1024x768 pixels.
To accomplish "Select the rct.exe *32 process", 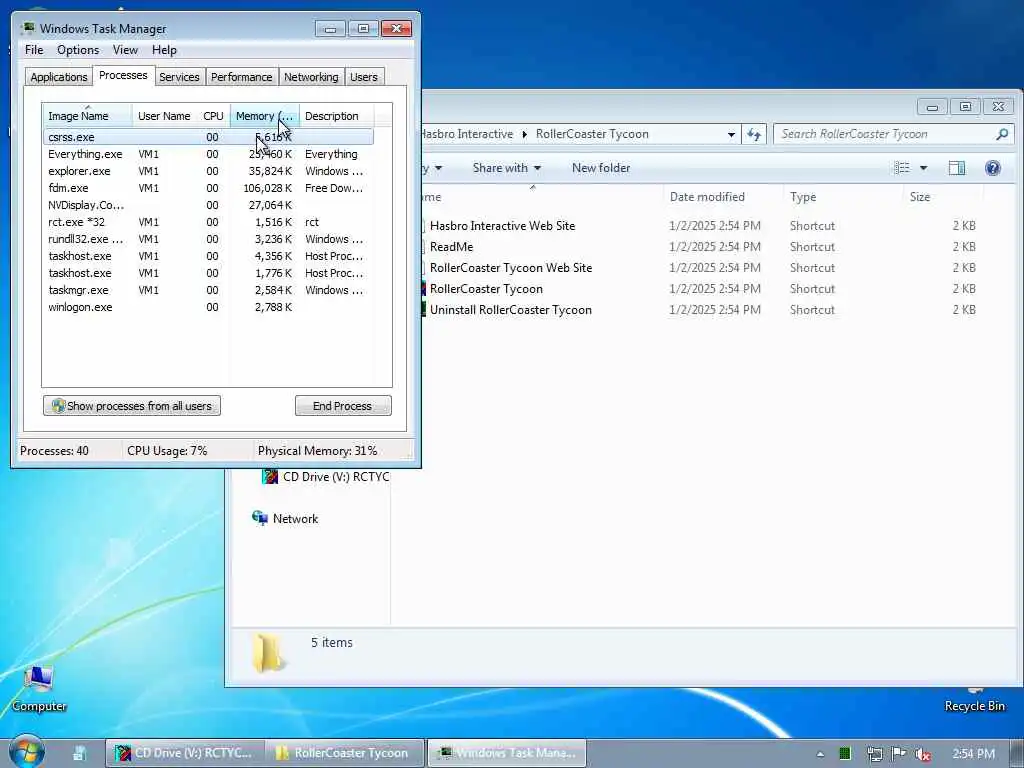I will coord(208,222).
